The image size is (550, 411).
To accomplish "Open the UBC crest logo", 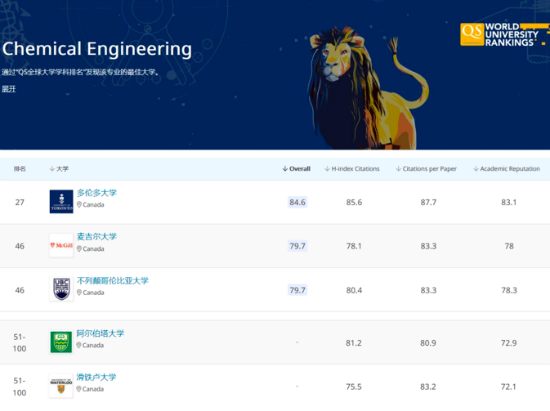I will tap(61, 289).
